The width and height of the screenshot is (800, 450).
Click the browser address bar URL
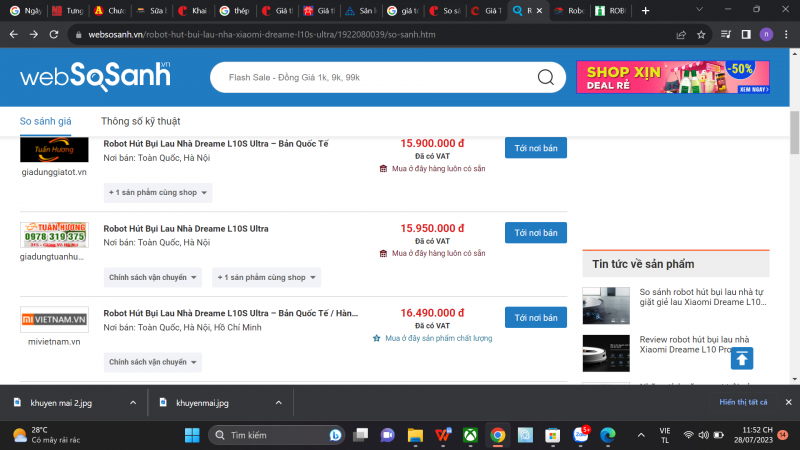click(x=262, y=34)
